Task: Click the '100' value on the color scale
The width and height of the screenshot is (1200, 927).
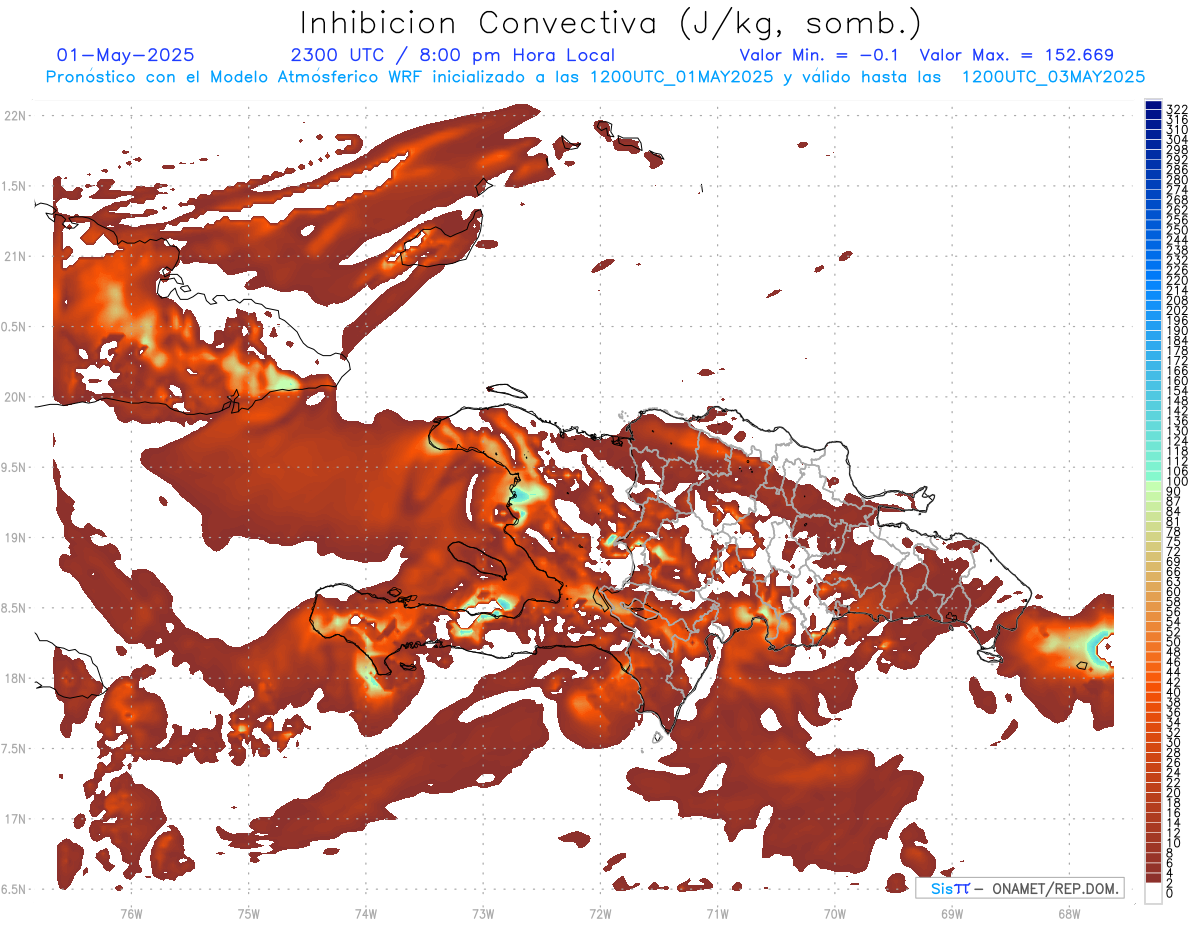Action: 1177,482
